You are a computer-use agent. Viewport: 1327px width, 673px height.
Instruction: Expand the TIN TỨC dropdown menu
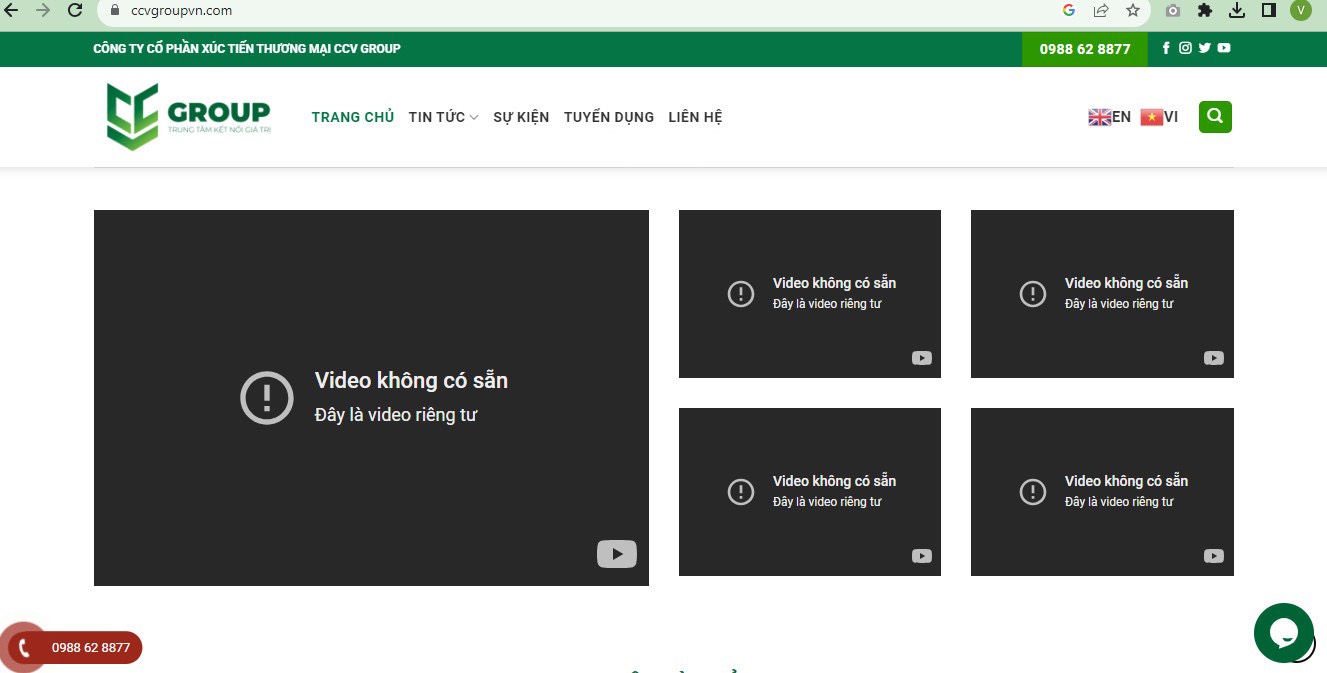(443, 117)
